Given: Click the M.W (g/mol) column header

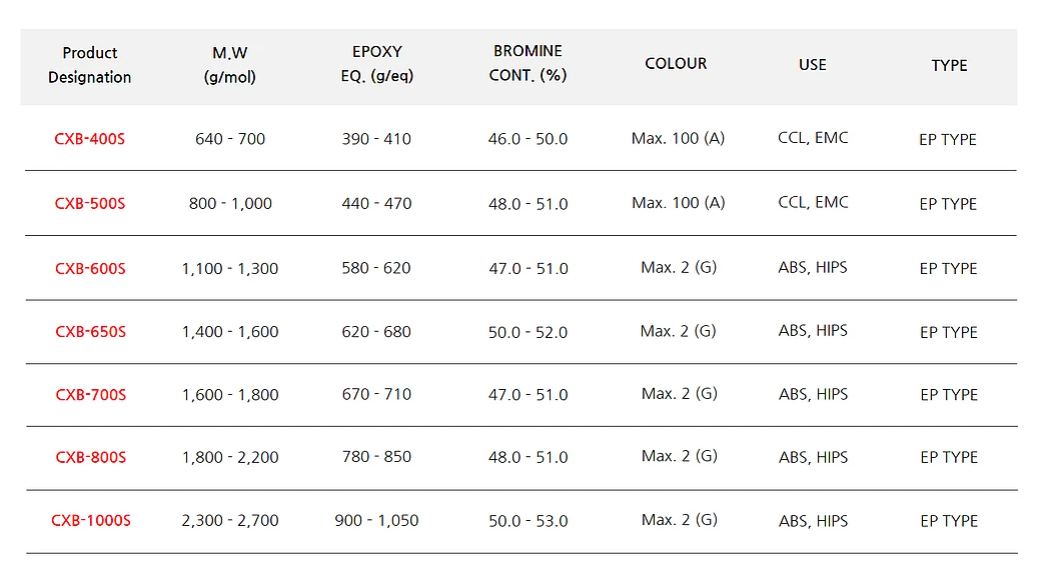Looking at the screenshot, I should click(230, 65).
